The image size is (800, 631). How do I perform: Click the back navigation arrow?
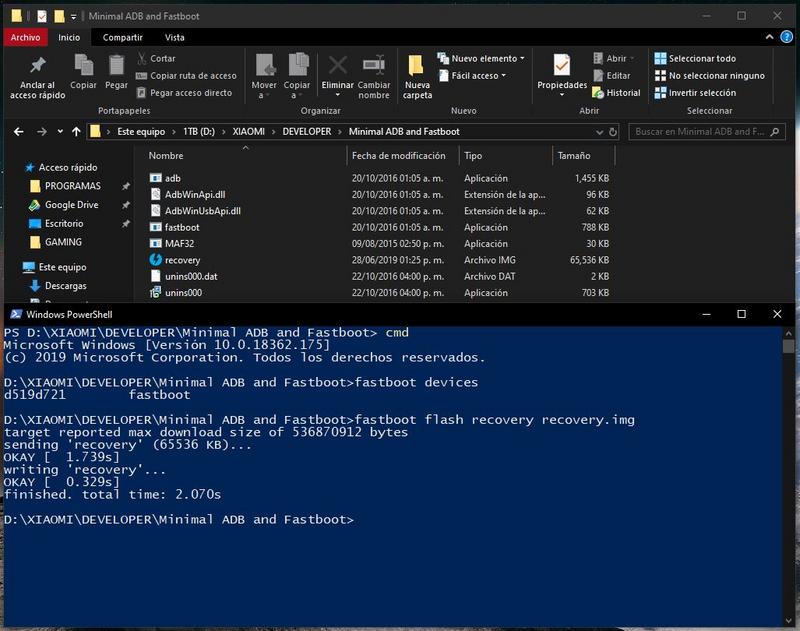point(19,132)
